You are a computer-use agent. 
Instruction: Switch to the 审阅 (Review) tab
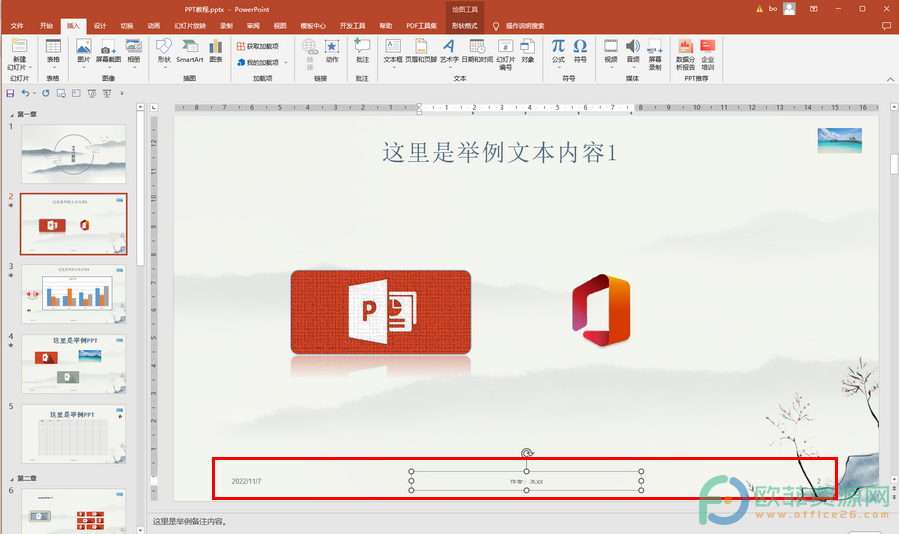(x=253, y=26)
